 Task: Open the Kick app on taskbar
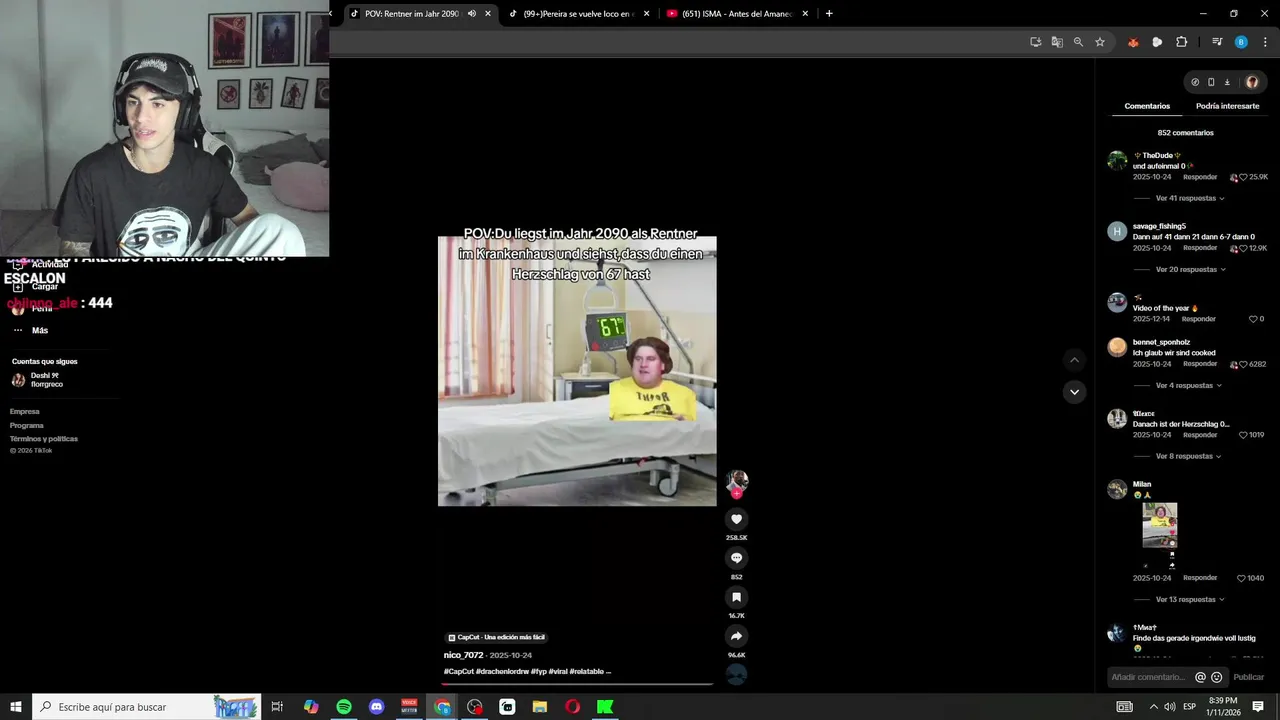coord(605,707)
